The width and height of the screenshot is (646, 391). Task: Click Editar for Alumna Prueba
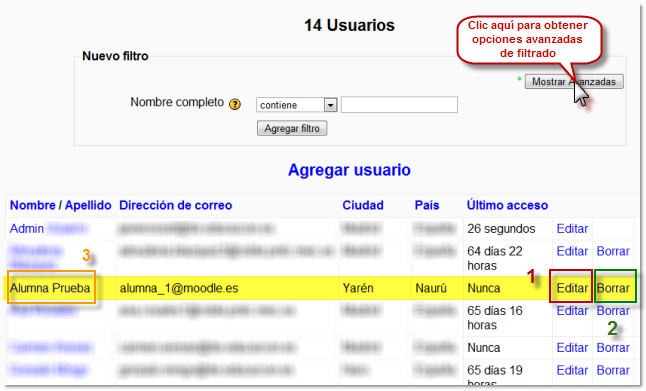[572, 288]
